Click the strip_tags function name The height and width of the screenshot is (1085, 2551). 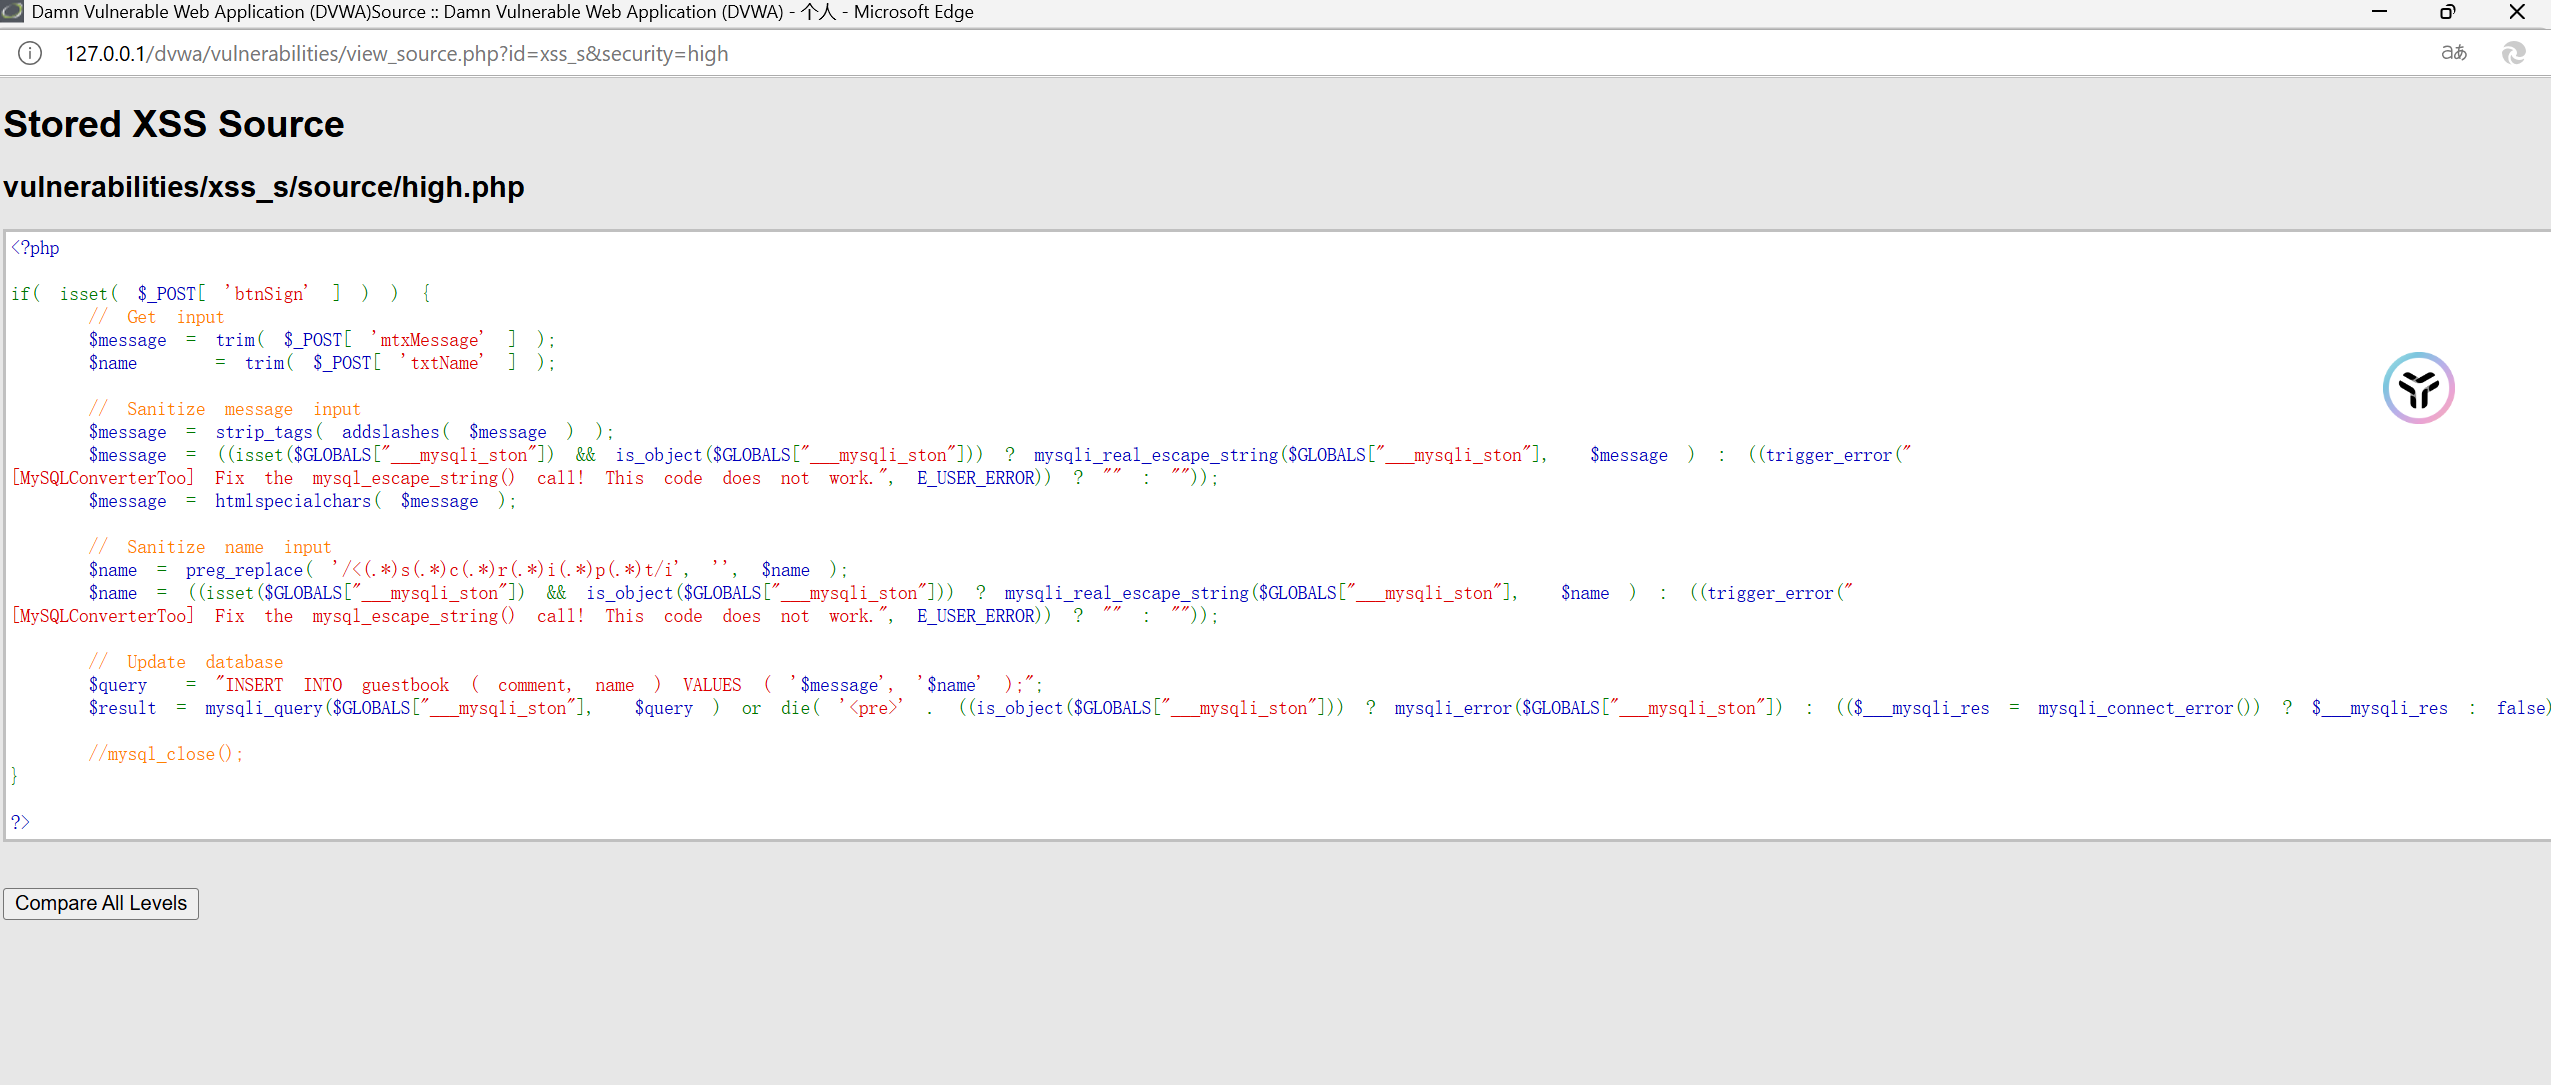[264, 432]
